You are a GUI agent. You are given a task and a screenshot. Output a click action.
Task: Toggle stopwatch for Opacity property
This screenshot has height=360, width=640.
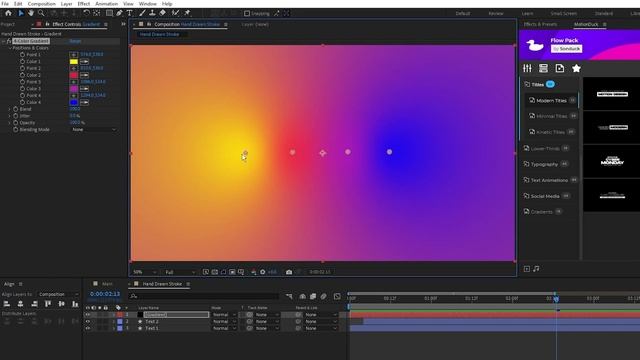pyautogui.click(x=16, y=122)
